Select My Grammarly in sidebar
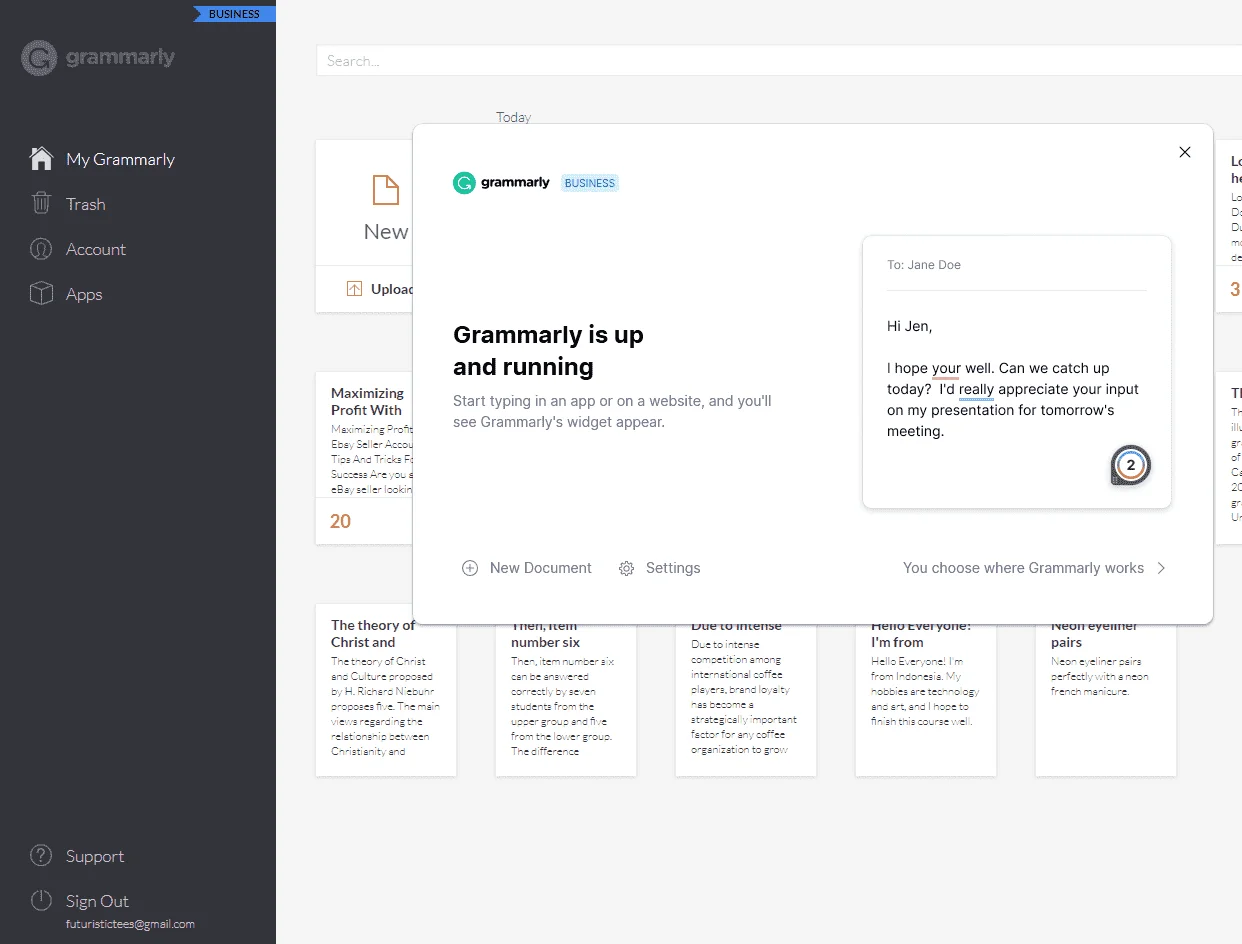Viewport: 1242px width, 944px height. [120, 159]
